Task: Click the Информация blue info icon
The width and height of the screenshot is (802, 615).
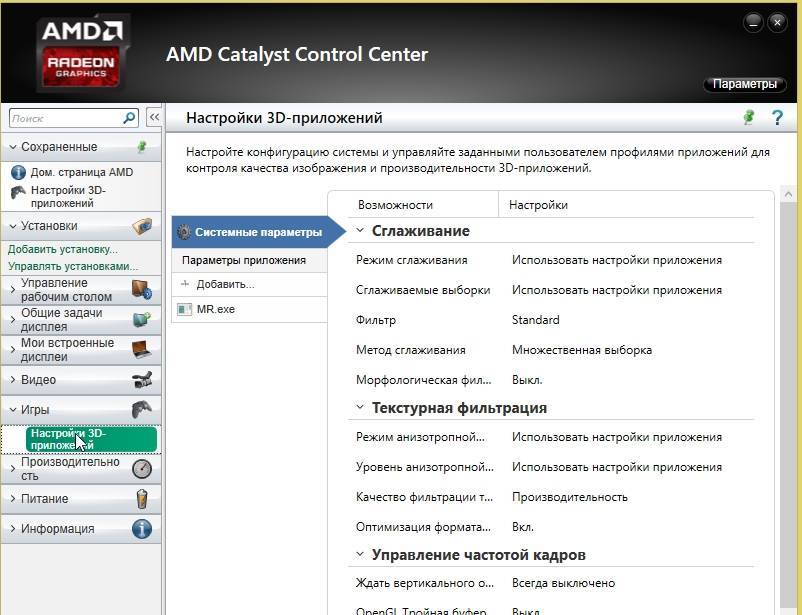Action: (x=142, y=529)
